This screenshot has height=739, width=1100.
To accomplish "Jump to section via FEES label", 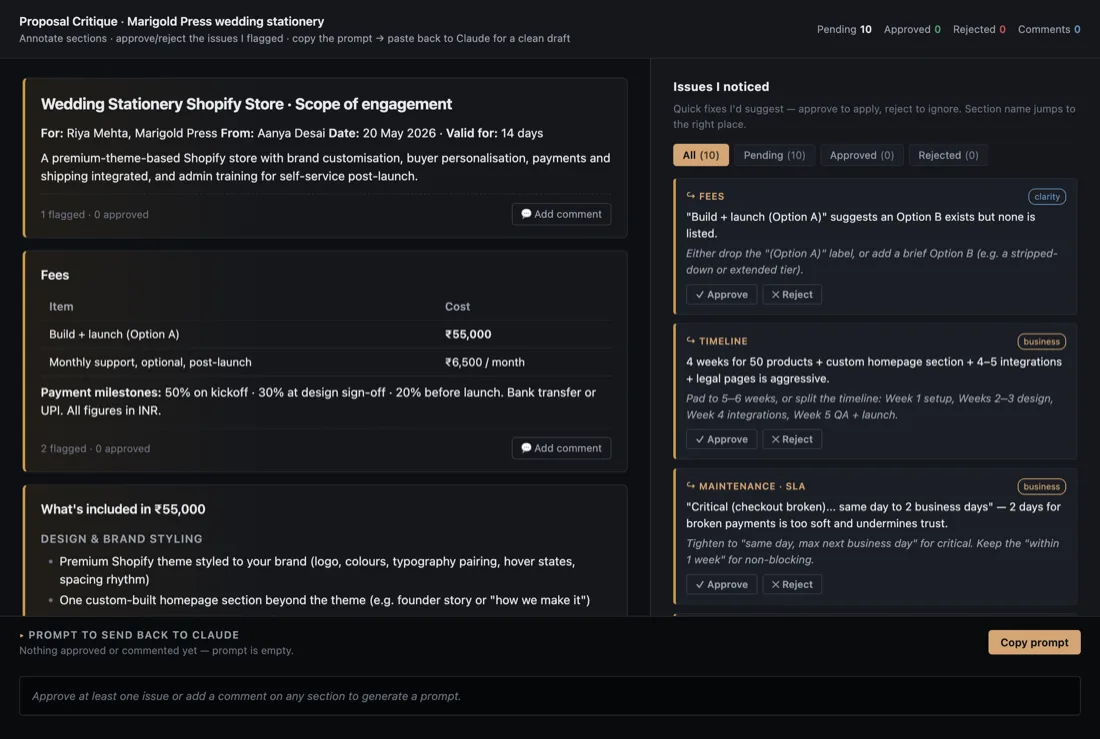I will pos(711,197).
